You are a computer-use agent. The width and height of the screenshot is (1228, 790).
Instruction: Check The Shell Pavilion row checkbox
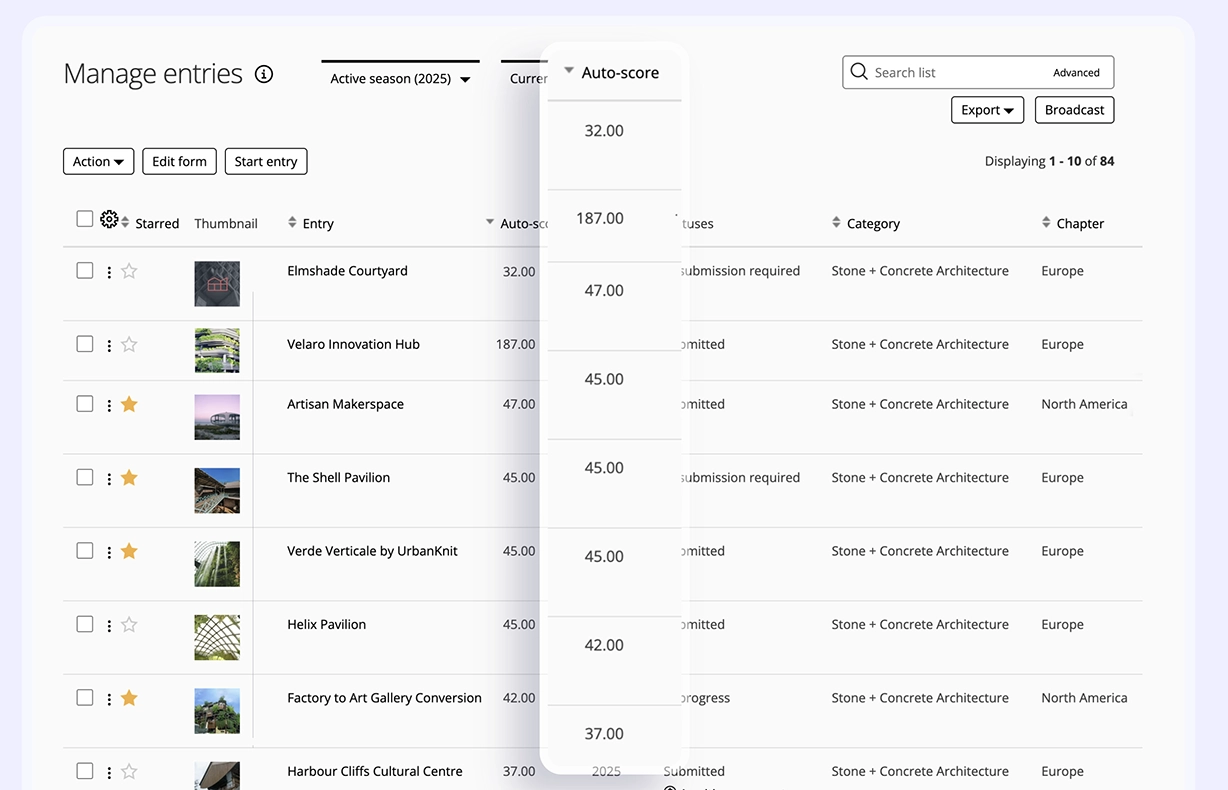tap(85, 477)
